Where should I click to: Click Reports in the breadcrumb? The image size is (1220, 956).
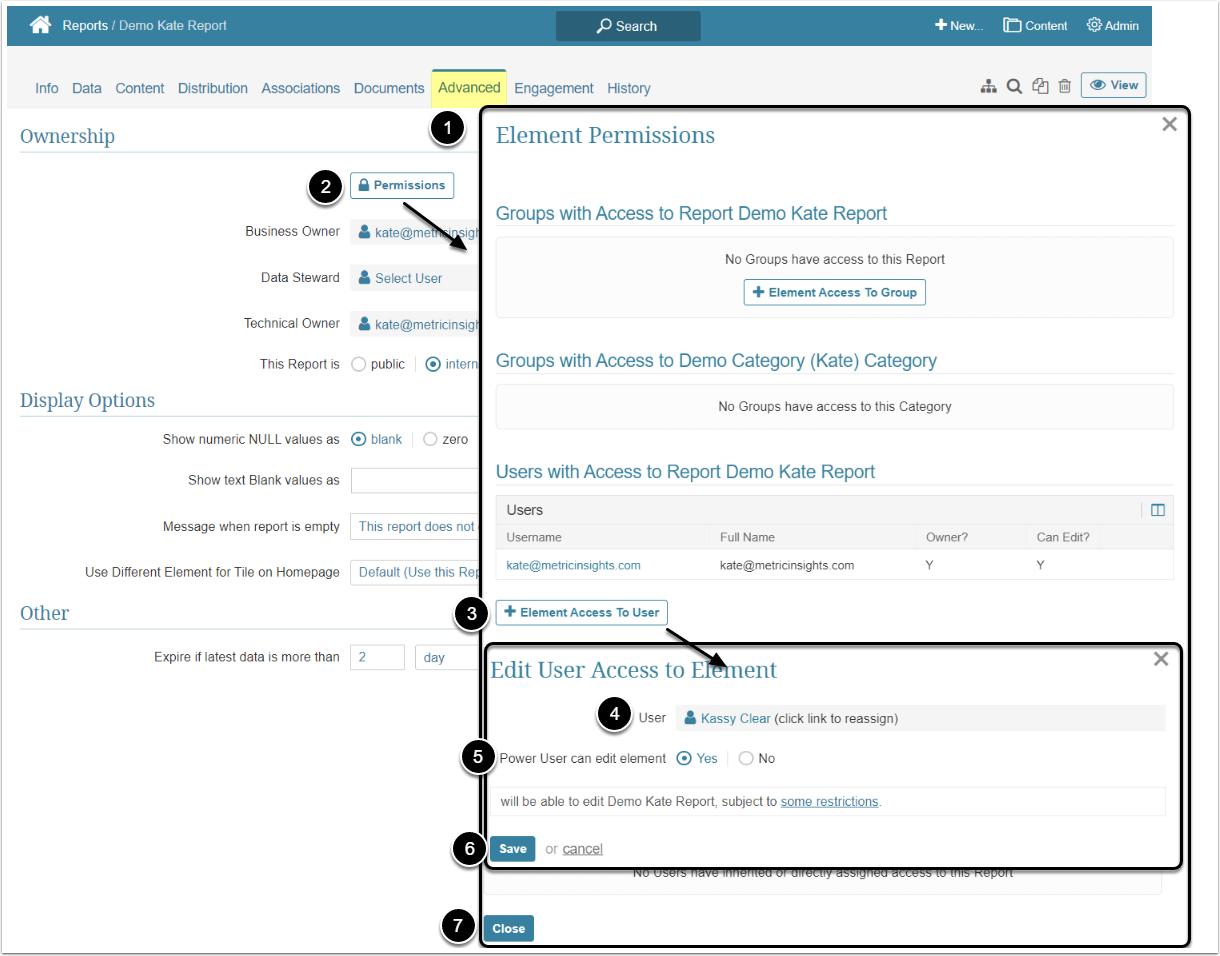[85, 25]
